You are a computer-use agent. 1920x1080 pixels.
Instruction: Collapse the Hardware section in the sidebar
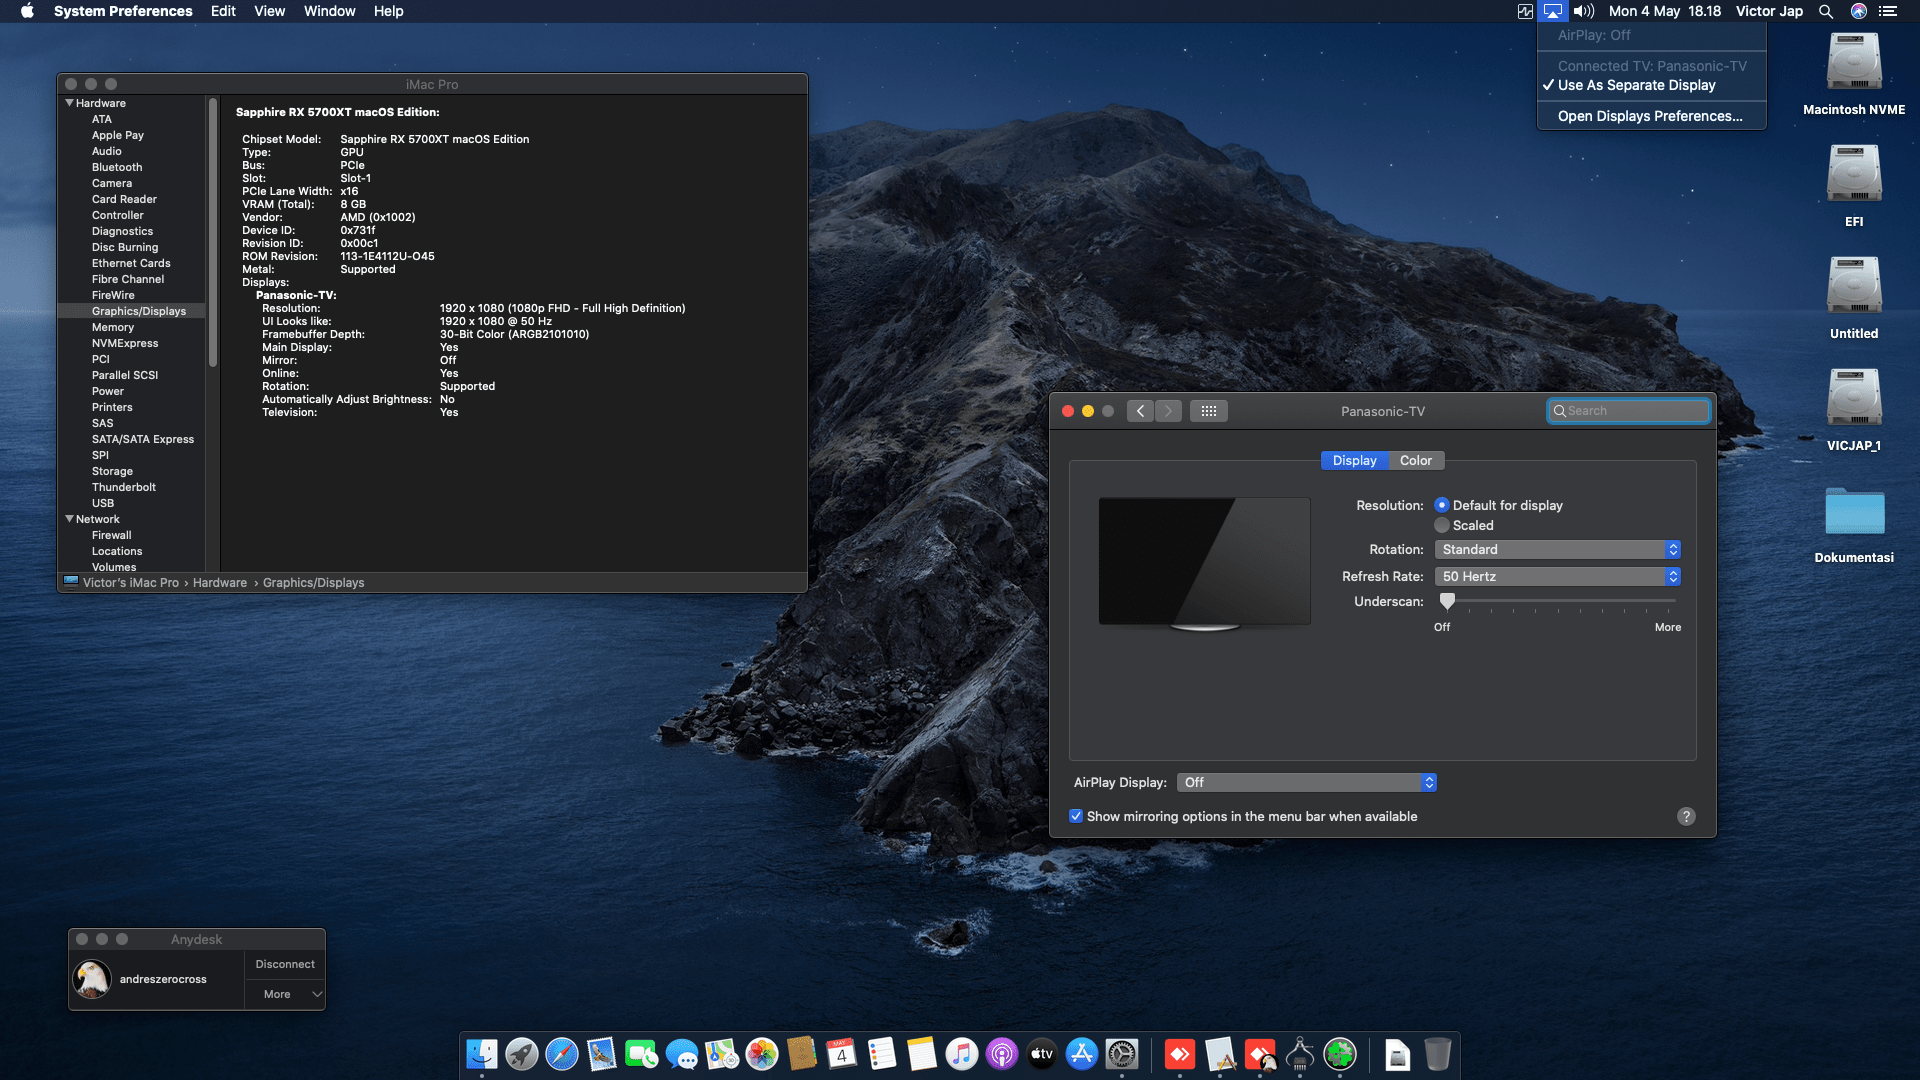coord(70,103)
